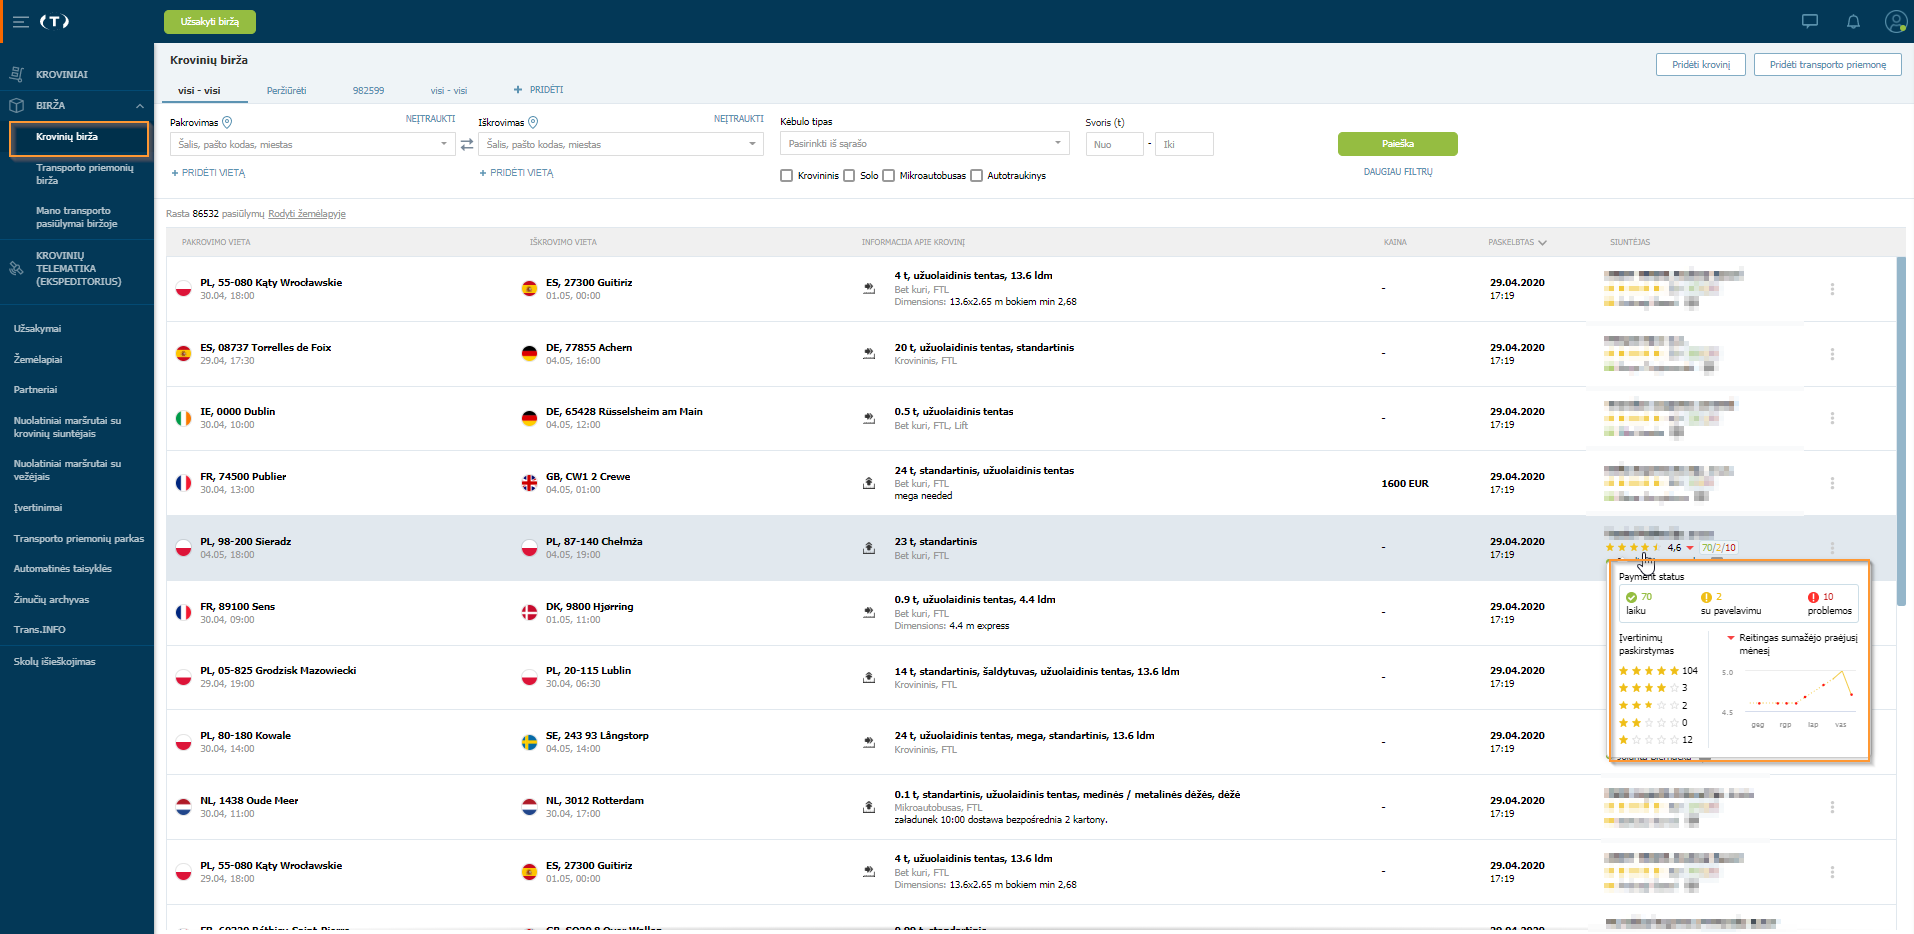This screenshot has height=934, width=1914.
Task: Open the three-dot menu for Dublin row
Action: tap(1832, 418)
